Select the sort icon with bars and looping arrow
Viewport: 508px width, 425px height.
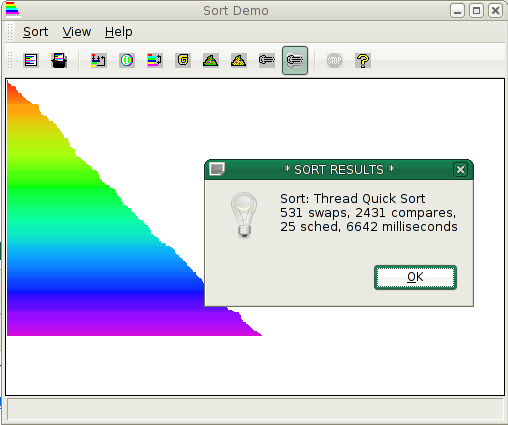pos(99,61)
